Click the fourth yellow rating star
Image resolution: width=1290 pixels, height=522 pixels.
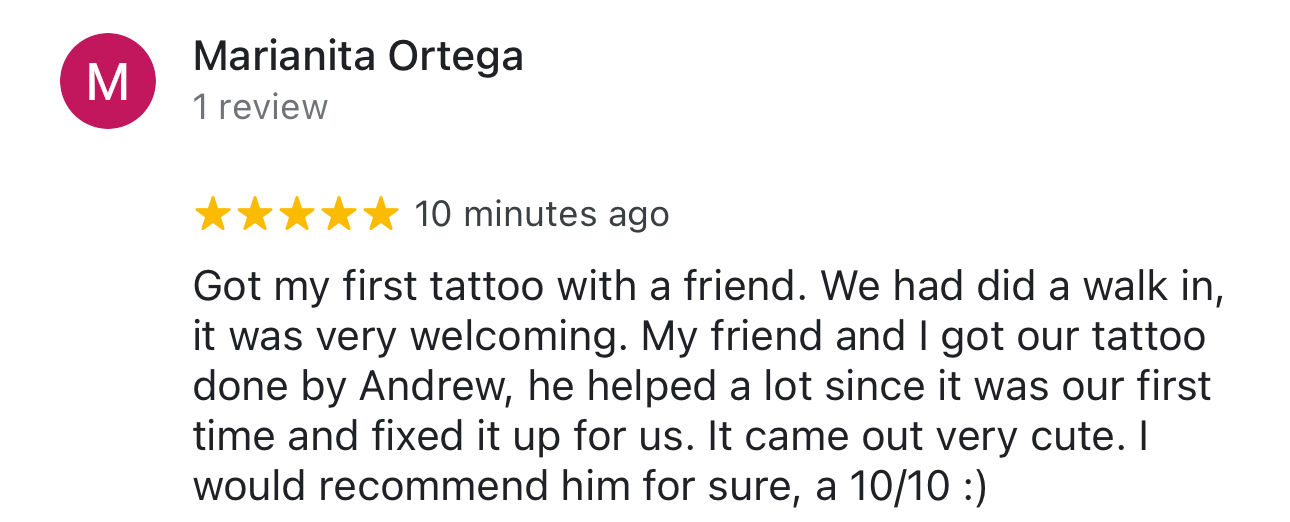pyautogui.click(x=338, y=214)
